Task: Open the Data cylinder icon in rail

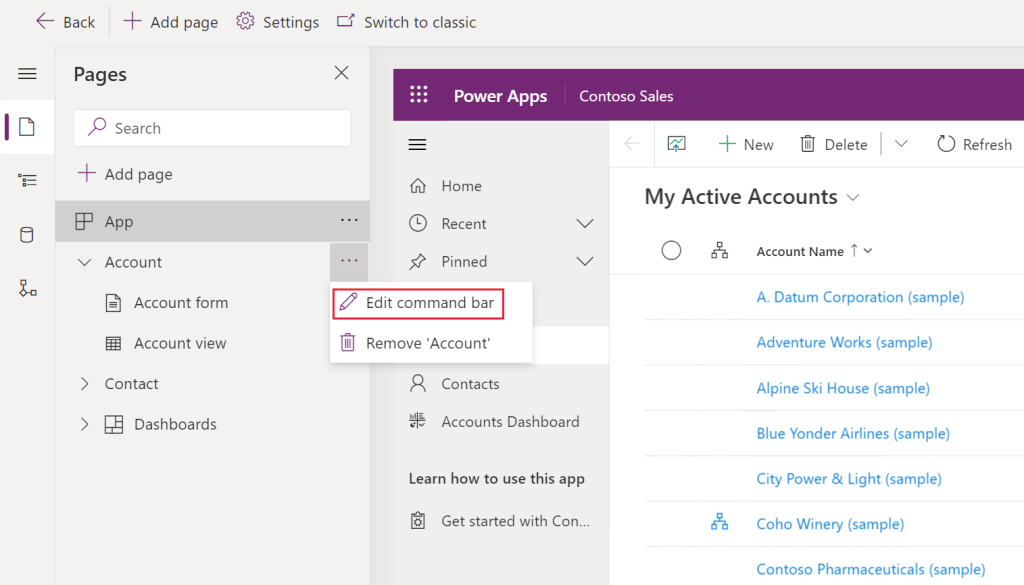Action: 27,235
